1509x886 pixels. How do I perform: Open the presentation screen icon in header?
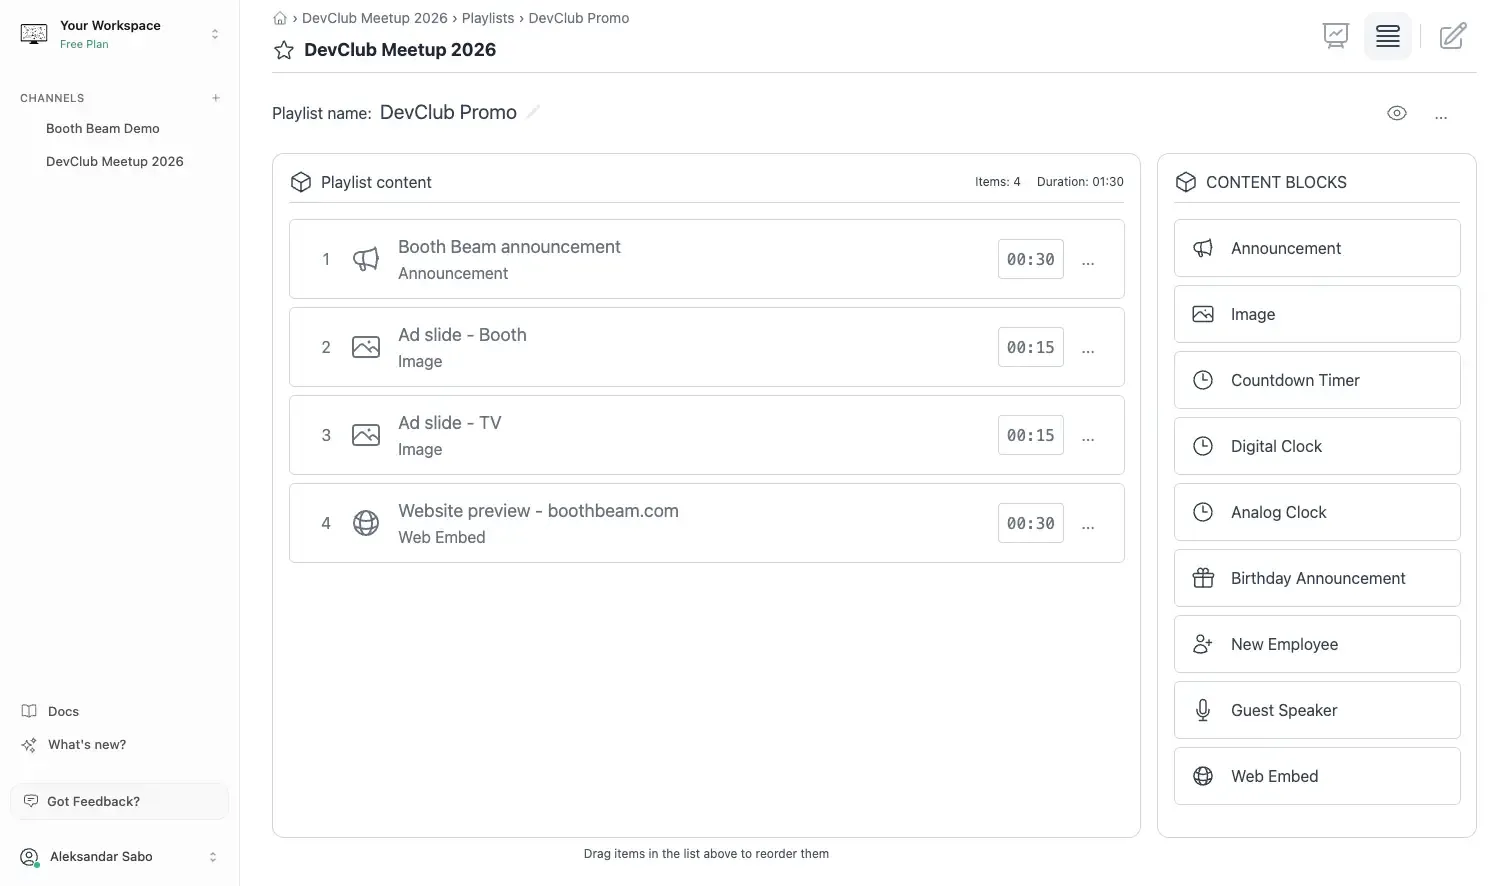1336,36
